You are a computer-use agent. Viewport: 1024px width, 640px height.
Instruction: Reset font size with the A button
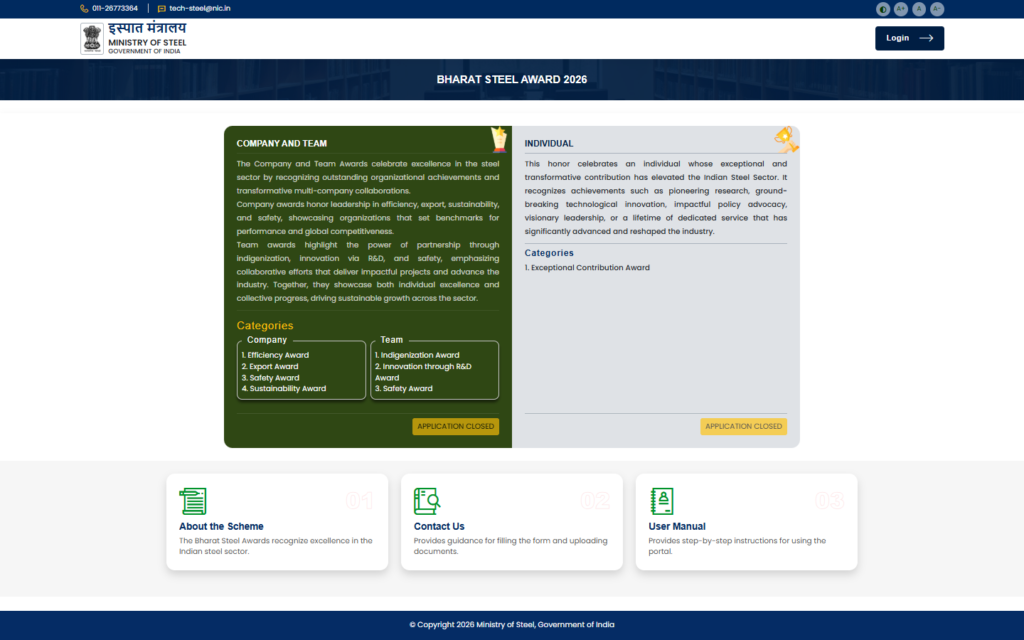919,9
